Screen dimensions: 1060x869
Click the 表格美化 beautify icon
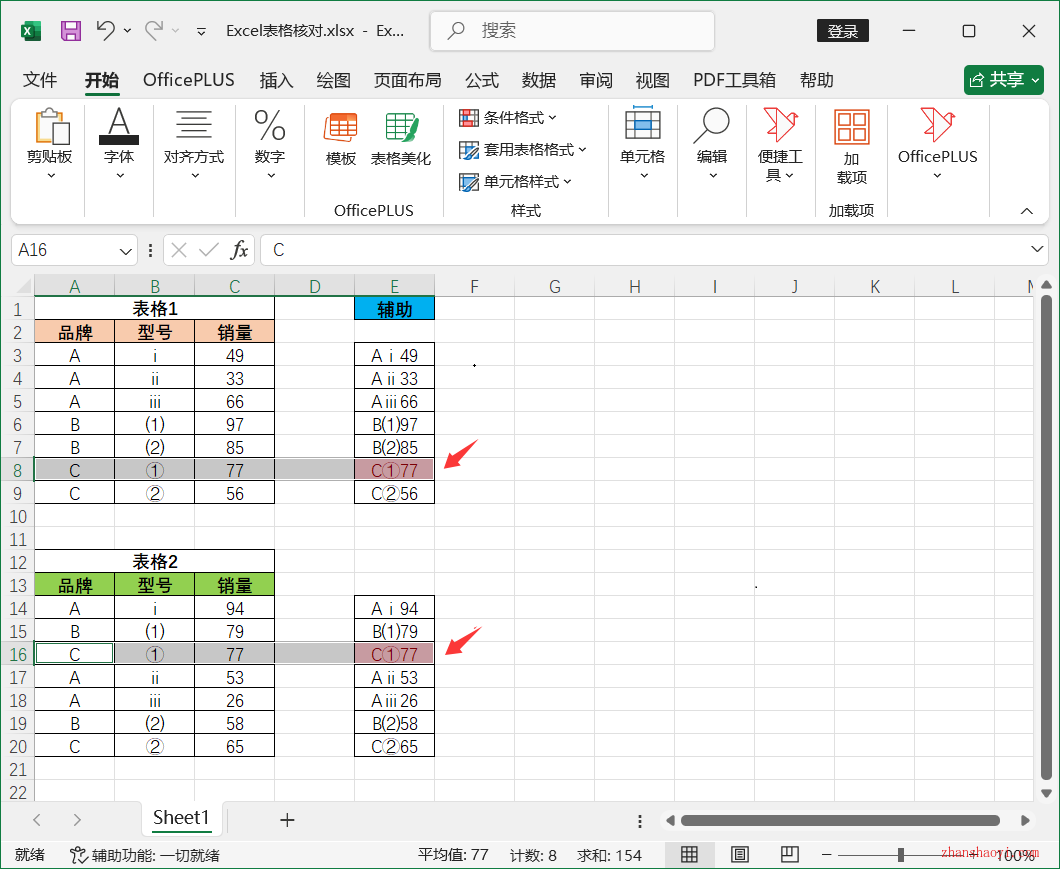pos(402,126)
